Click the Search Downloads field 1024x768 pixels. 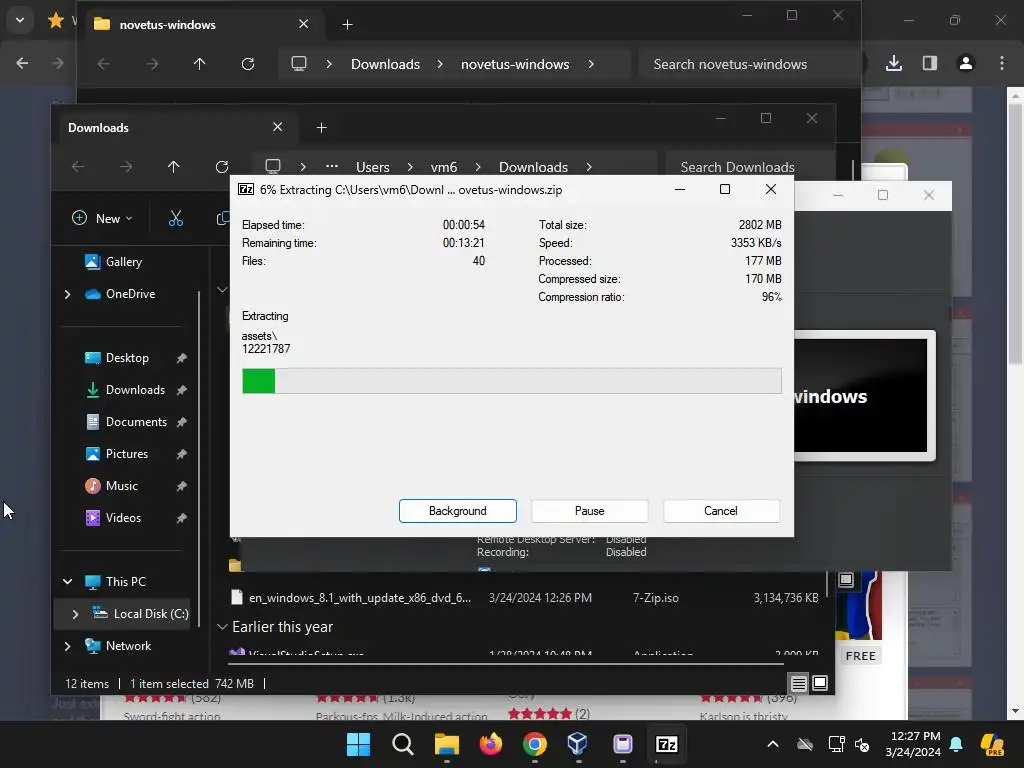coord(750,167)
